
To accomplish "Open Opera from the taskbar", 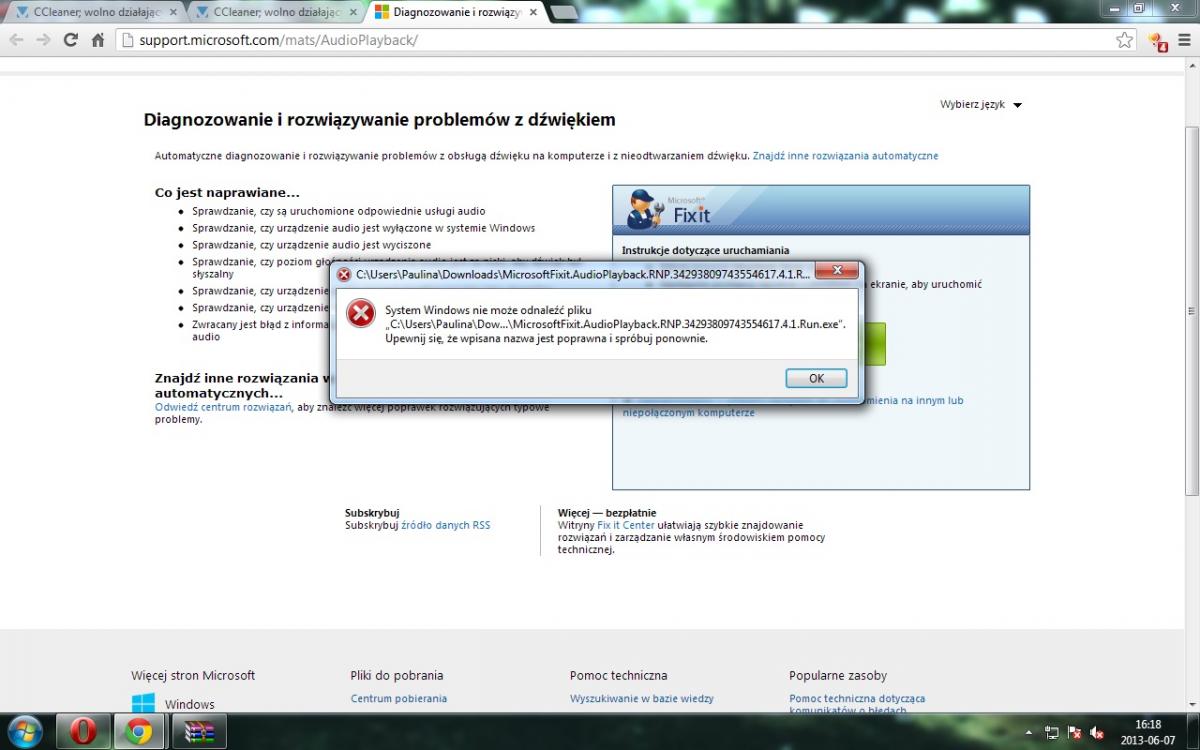I will click(84, 732).
